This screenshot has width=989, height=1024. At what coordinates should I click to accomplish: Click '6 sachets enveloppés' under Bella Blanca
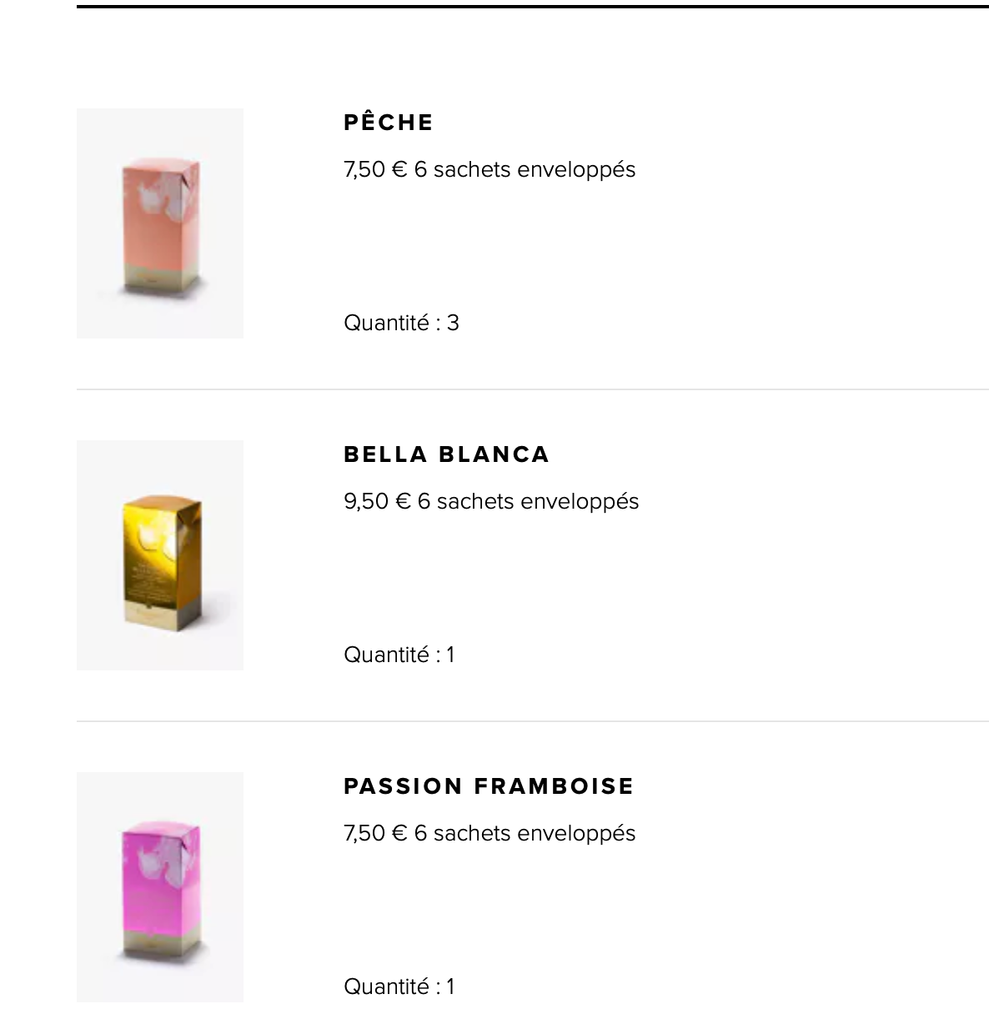(528, 502)
